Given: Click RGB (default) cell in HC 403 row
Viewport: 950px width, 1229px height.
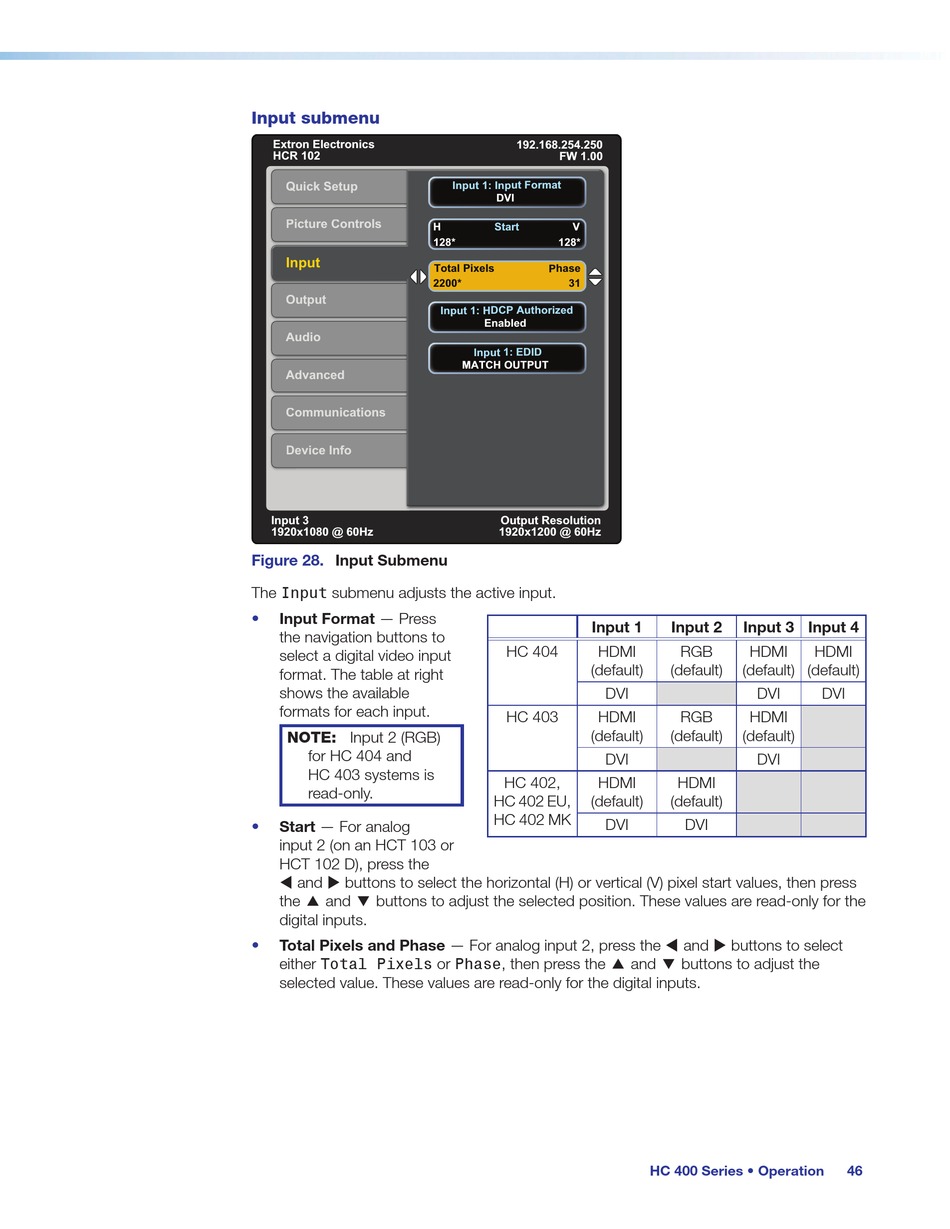Looking at the screenshot, I should pos(696,727).
